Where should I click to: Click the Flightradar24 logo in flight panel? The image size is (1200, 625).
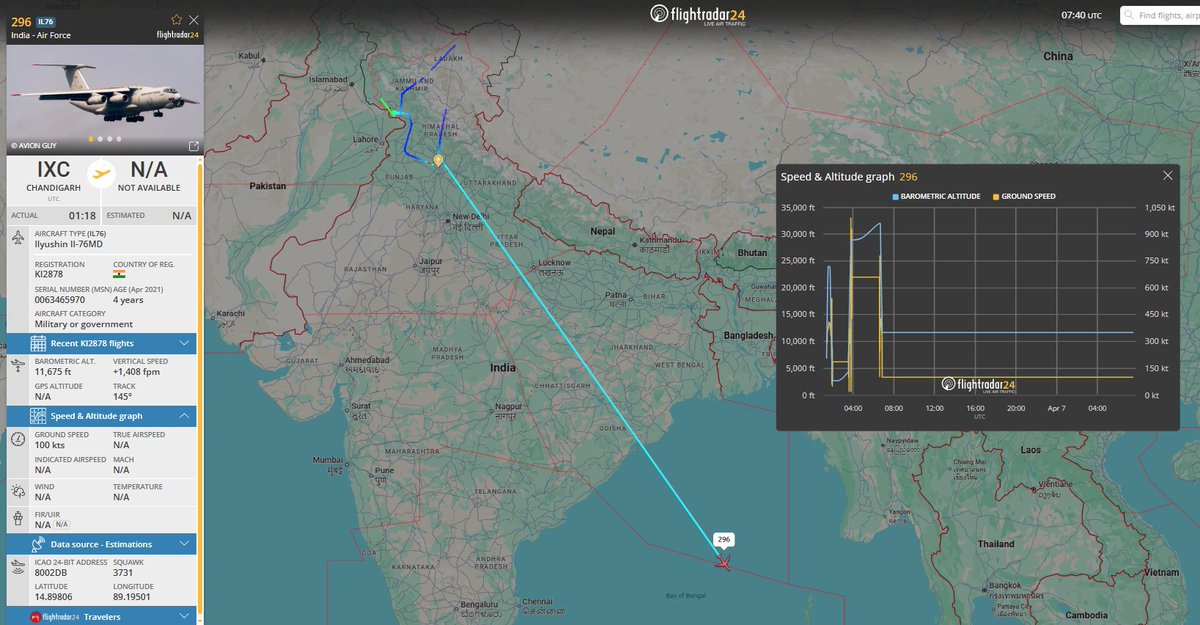pyautogui.click(x=179, y=34)
